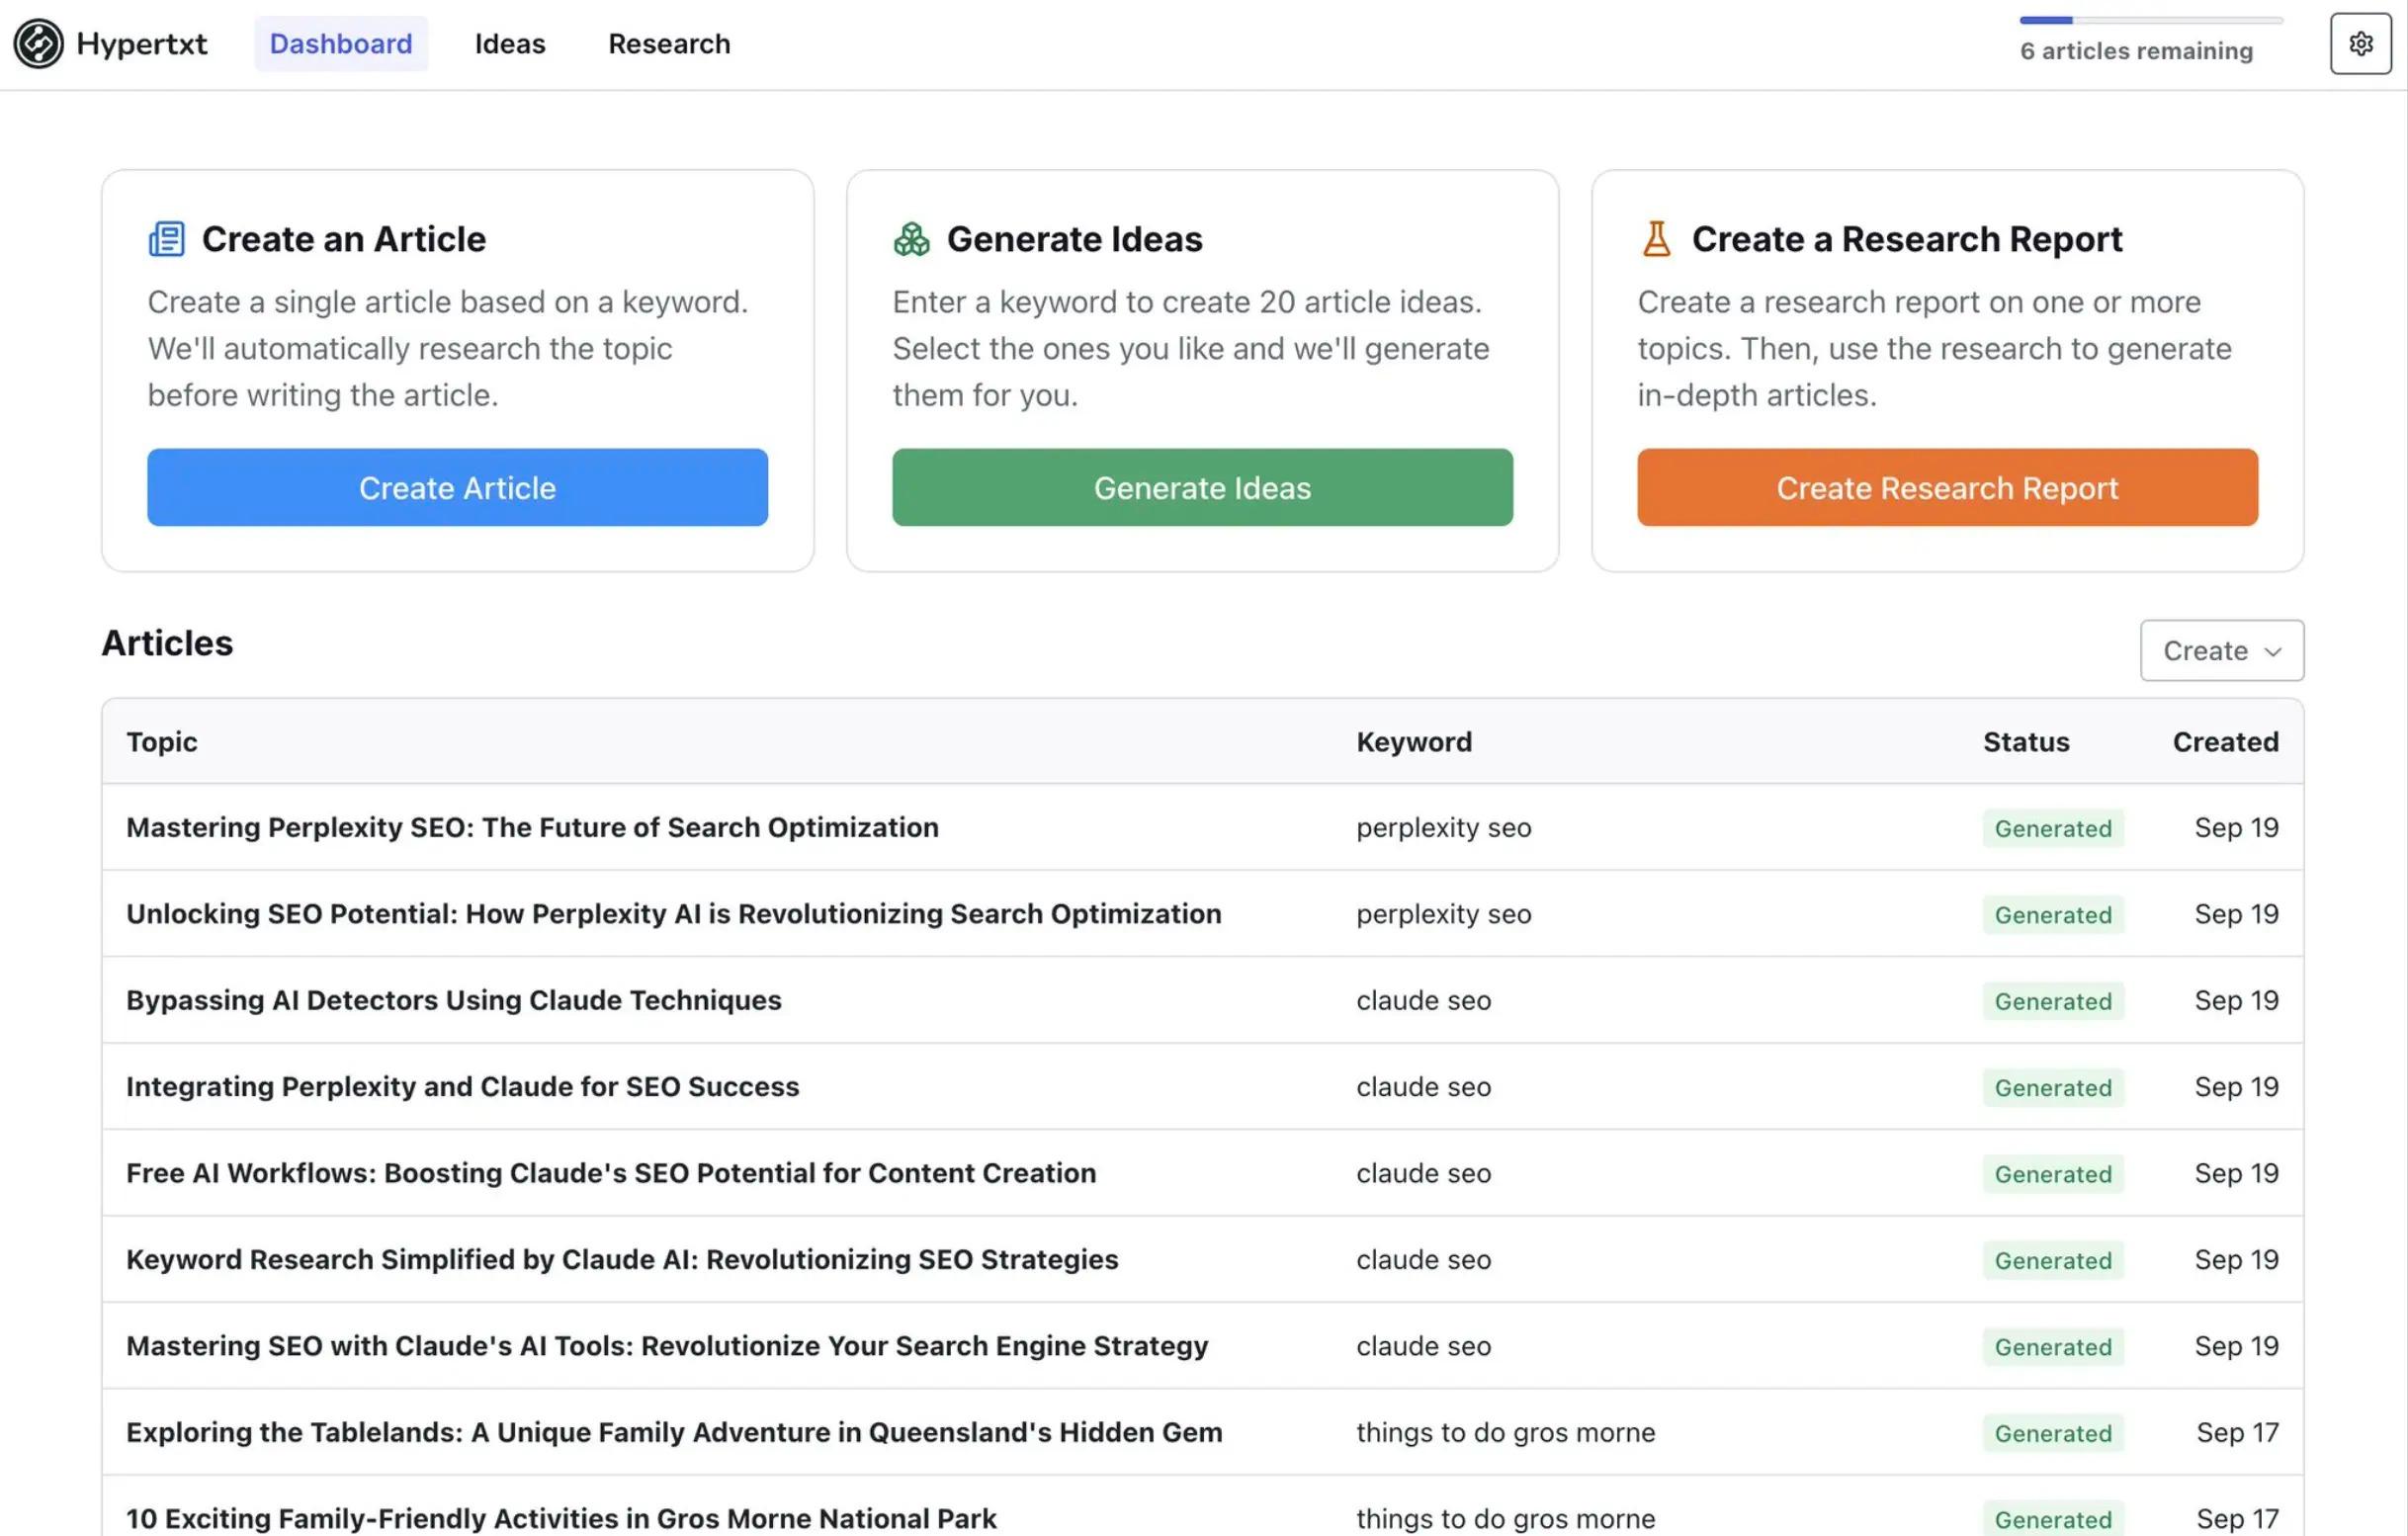This screenshot has height=1536, width=2408.
Task: Open 'Unlocking SEO Potential' article row
Action: coord(674,914)
